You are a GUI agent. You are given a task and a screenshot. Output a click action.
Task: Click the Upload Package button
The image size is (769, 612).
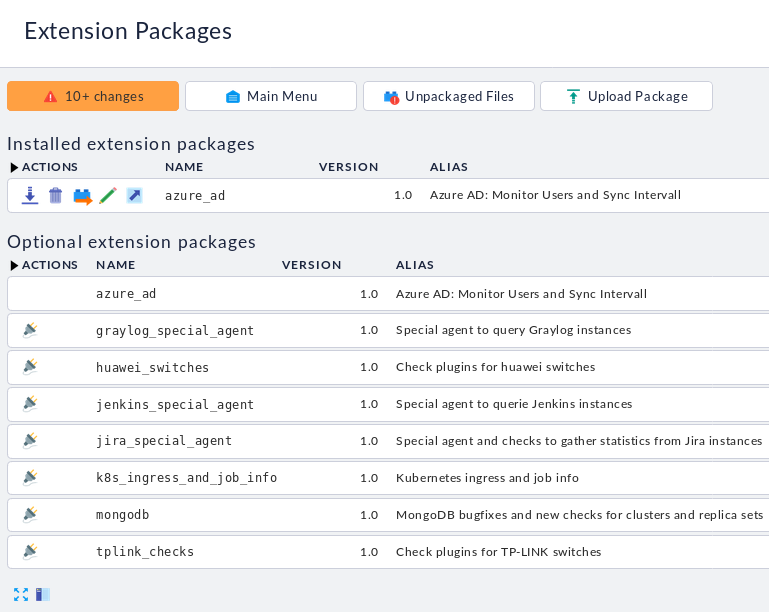pyautogui.click(x=626, y=96)
